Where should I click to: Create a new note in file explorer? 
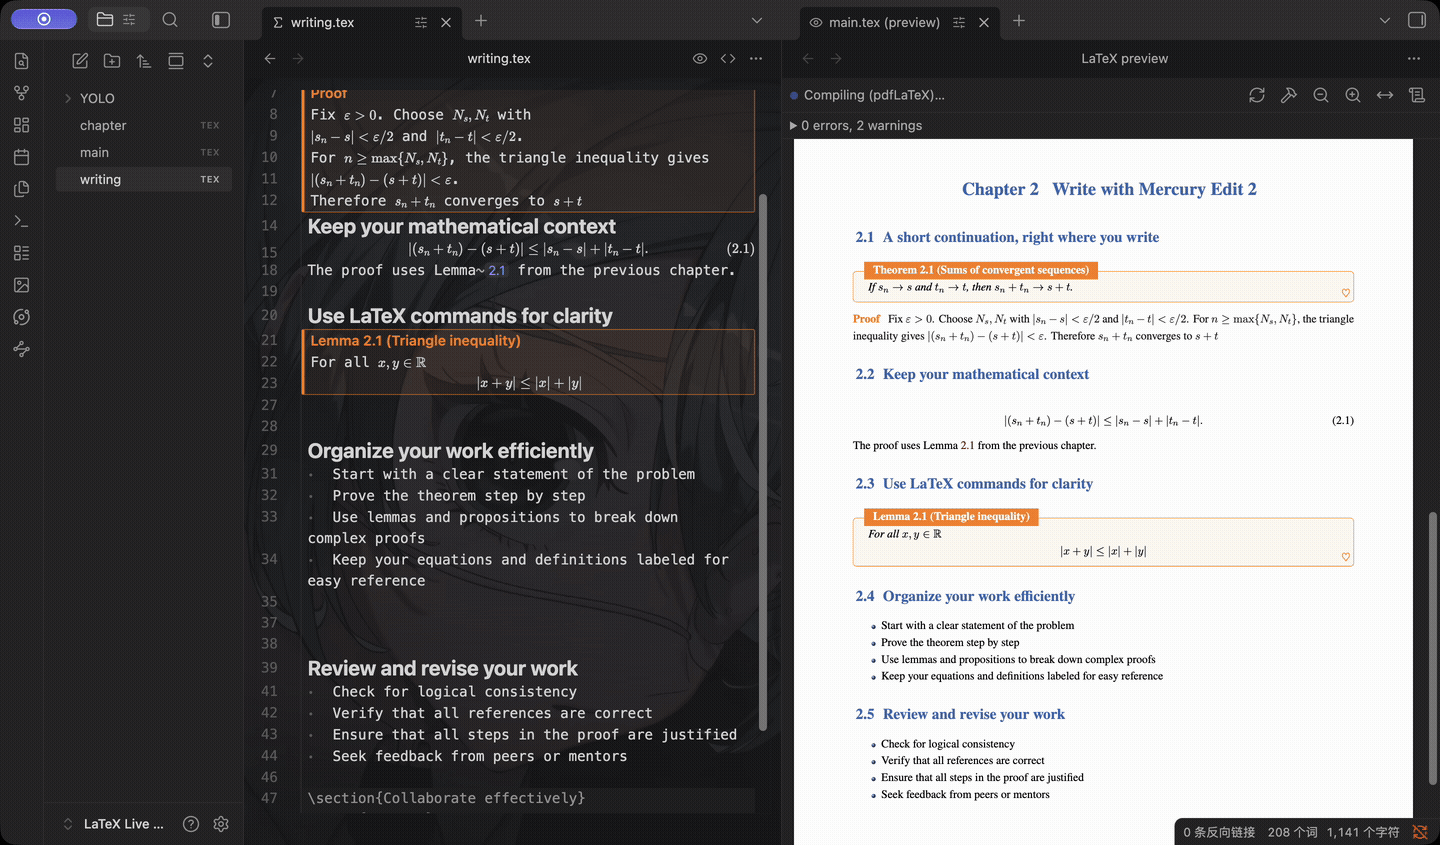pos(80,61)
